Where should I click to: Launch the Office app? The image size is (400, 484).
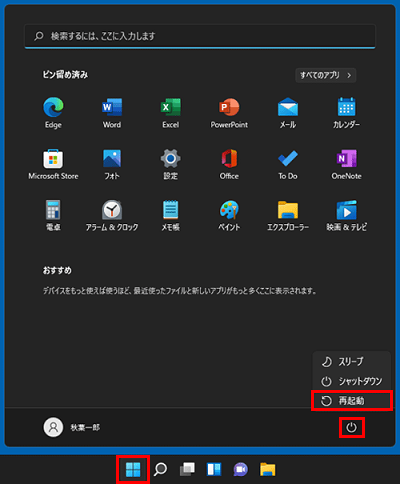coord(229,164)
